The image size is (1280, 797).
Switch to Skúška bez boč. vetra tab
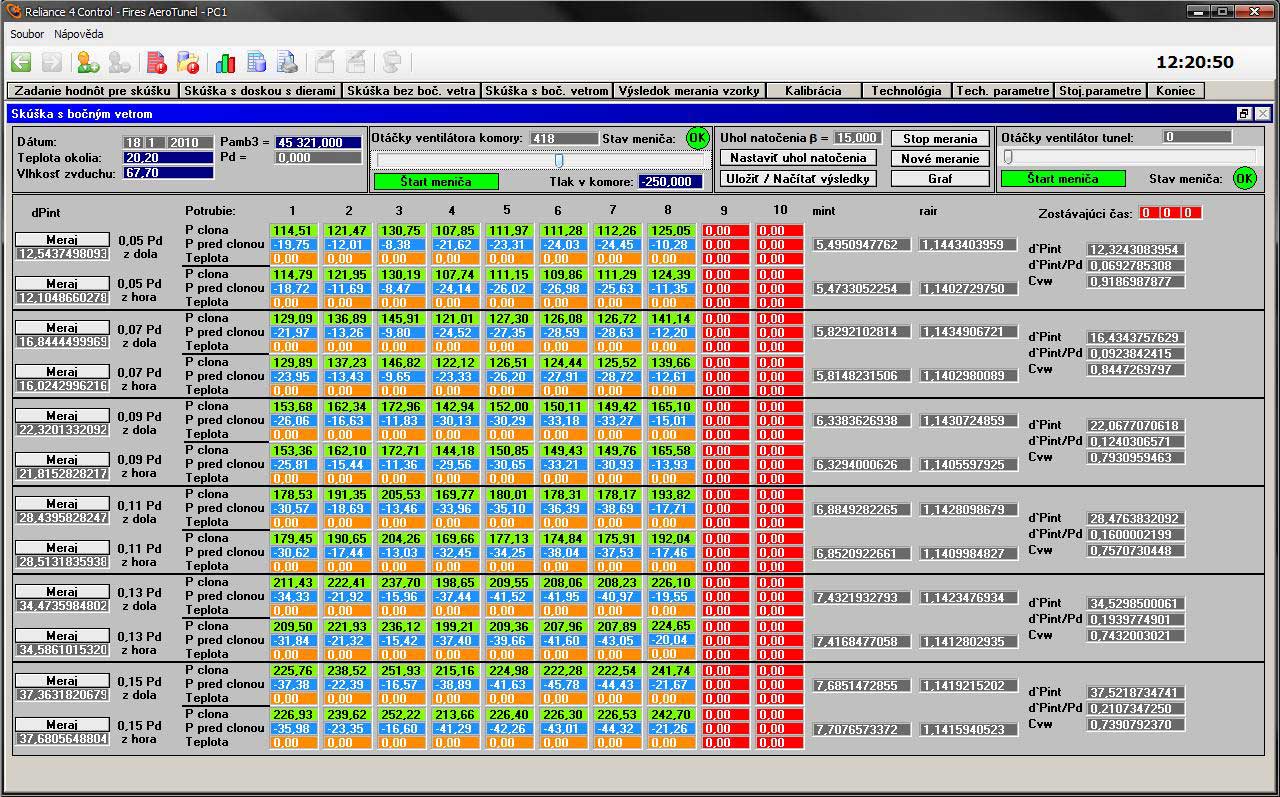(x=411, y=90)
